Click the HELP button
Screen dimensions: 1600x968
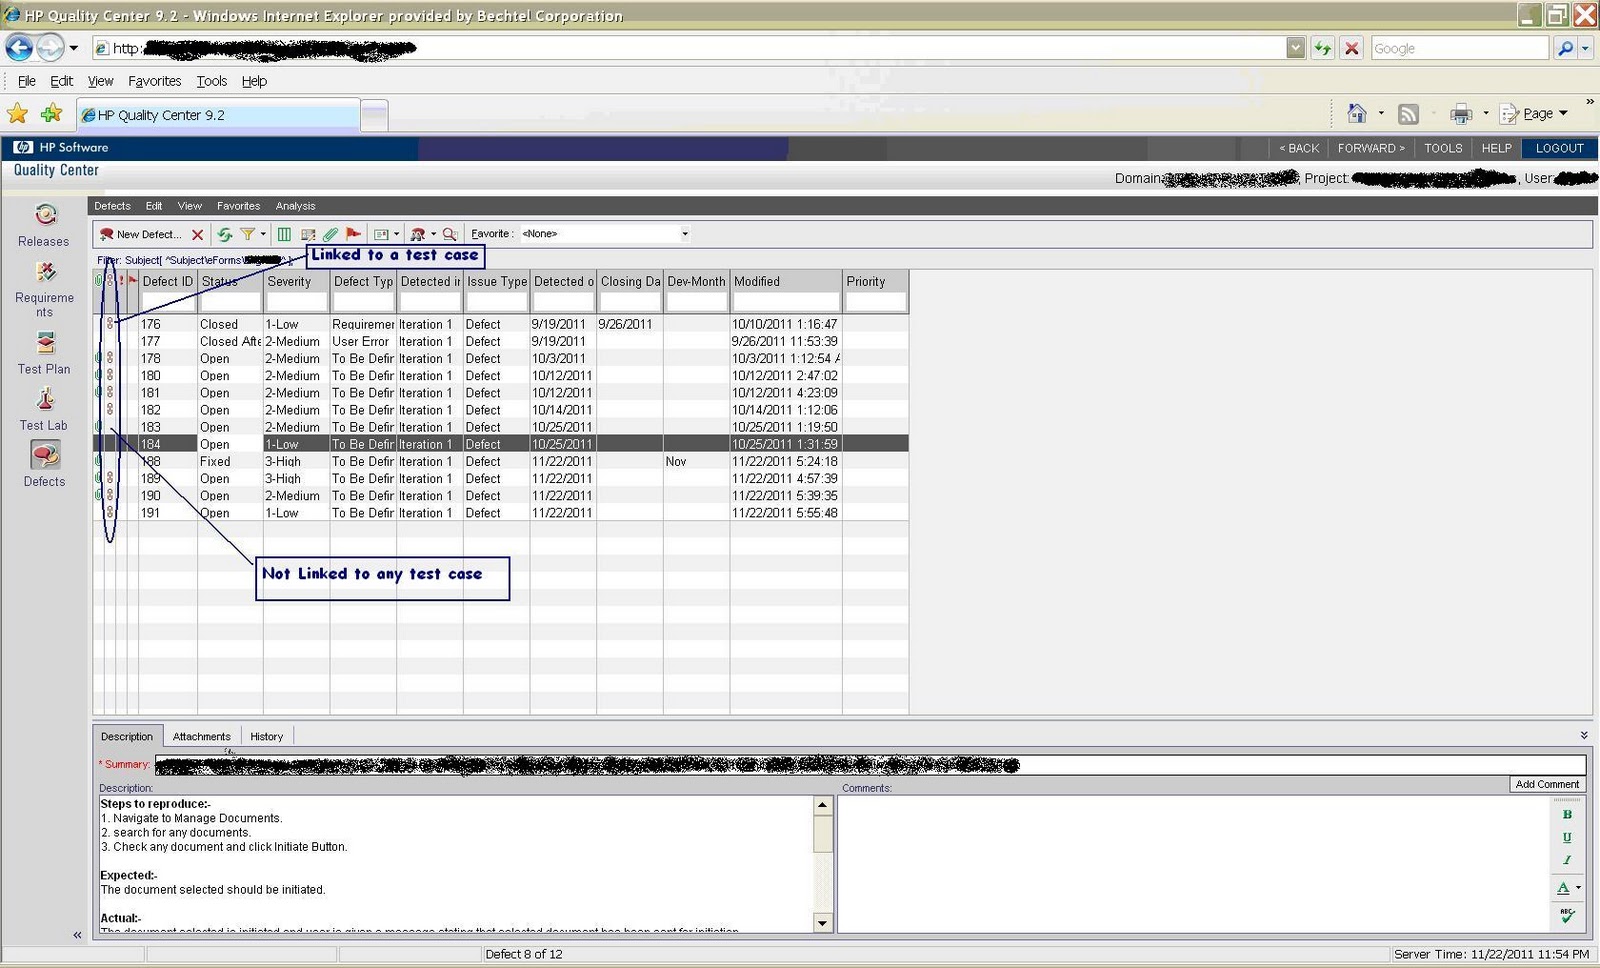pos(1497,148)
